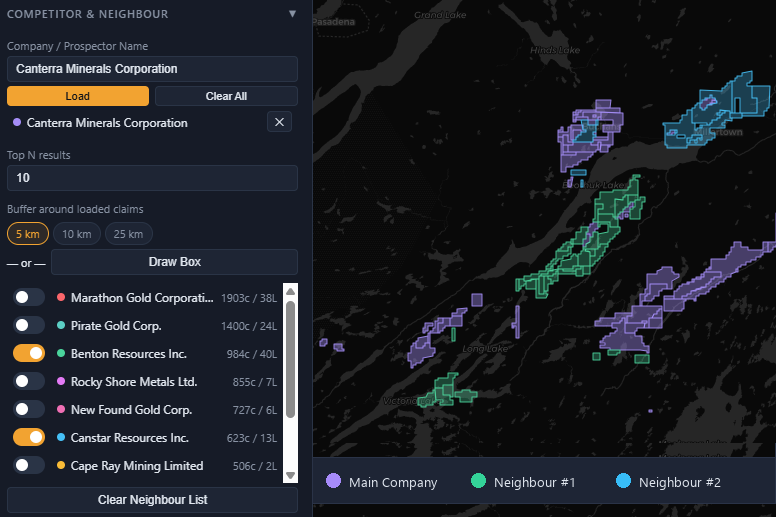This screenshot has width=776, height=517.
Task: Click the neighbour list scroll up arrow
Action: coord(291,291)
